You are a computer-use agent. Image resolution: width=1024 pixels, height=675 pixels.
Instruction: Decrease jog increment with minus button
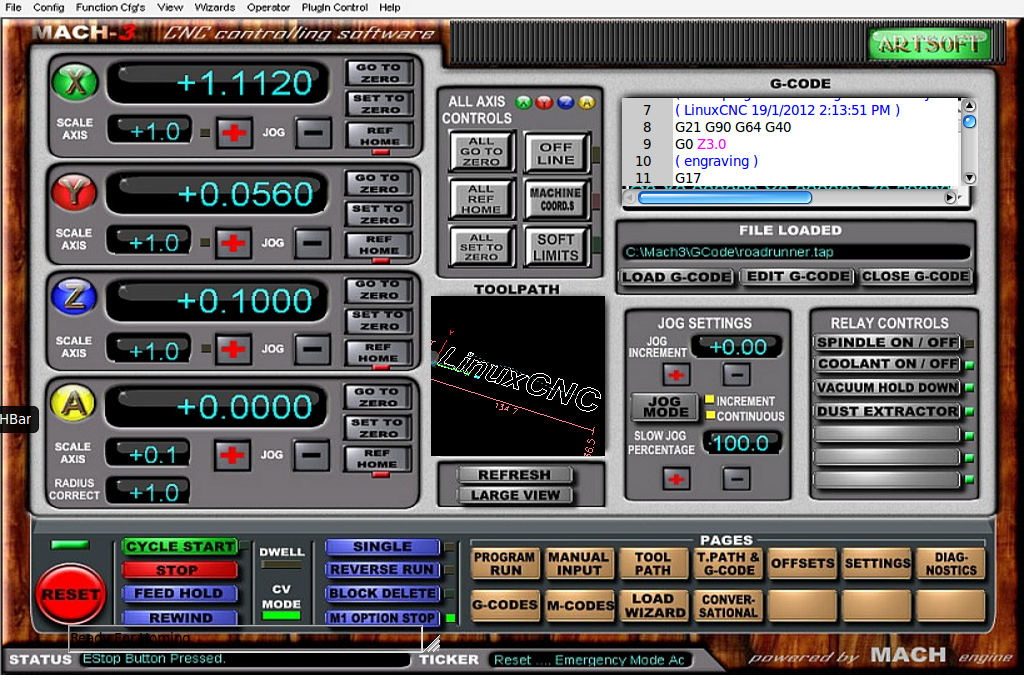737,375
